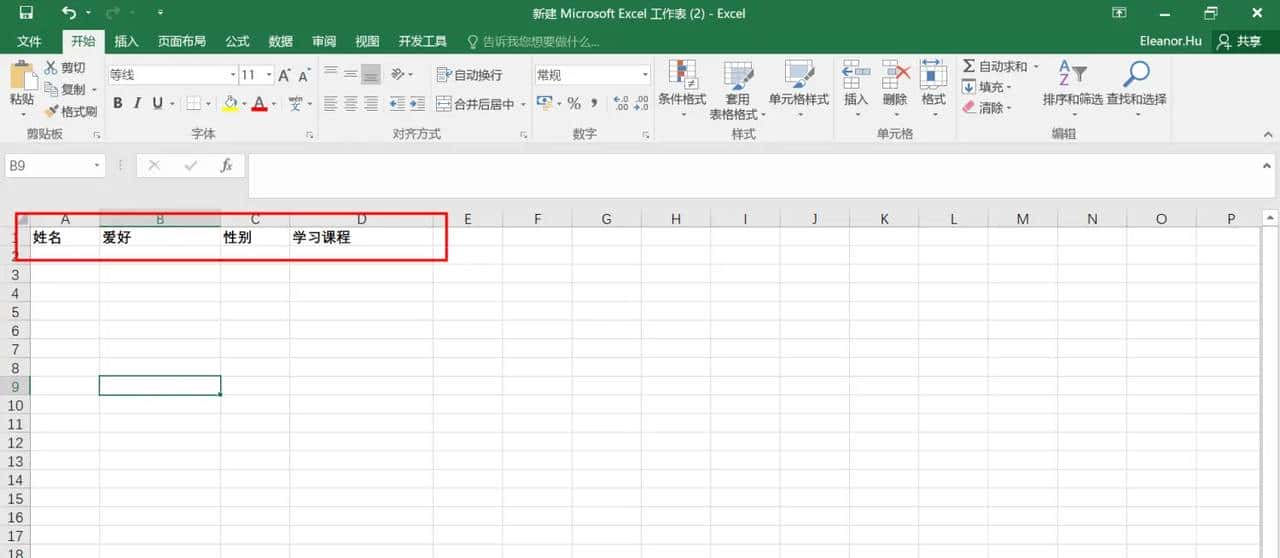1280x558 pixels.
Task: Cut selection with the 剪切 scissors
Action: (x=64, y=68)
